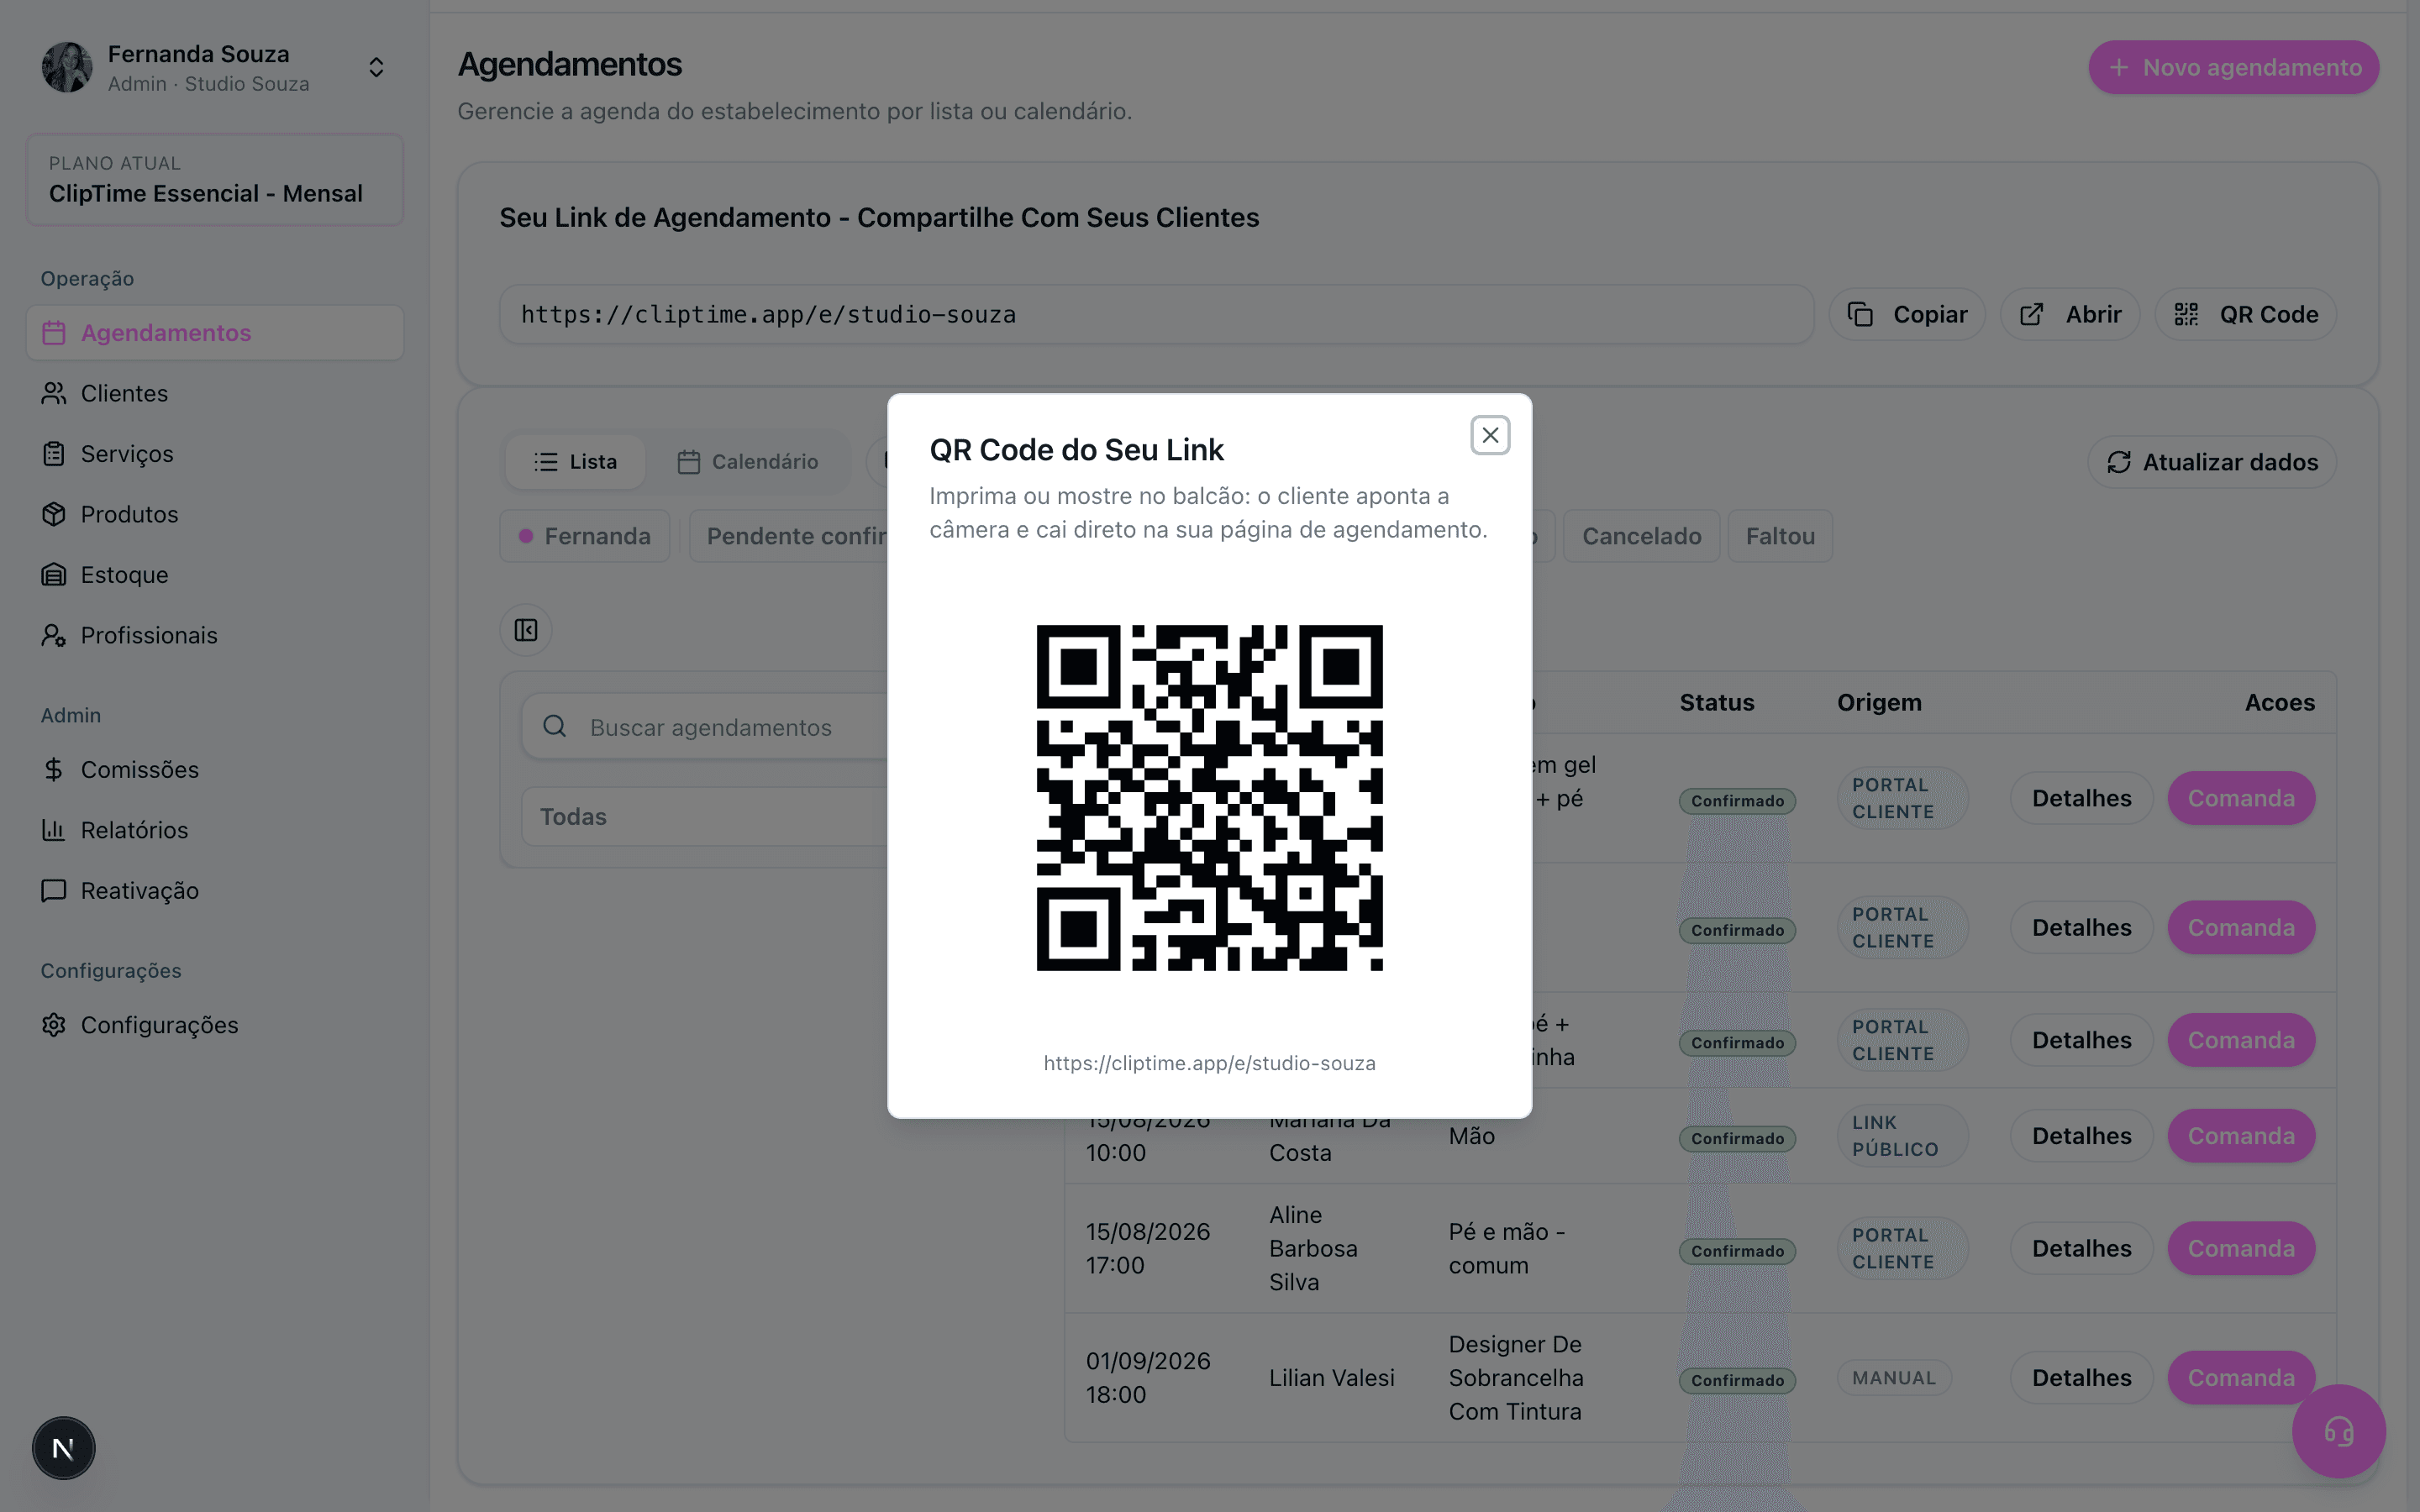Open Comanda for Lilian Valesi's appointment
This screenshot has height=1512, width=2420.
pyautogui.click(x=2241, y=1378)
